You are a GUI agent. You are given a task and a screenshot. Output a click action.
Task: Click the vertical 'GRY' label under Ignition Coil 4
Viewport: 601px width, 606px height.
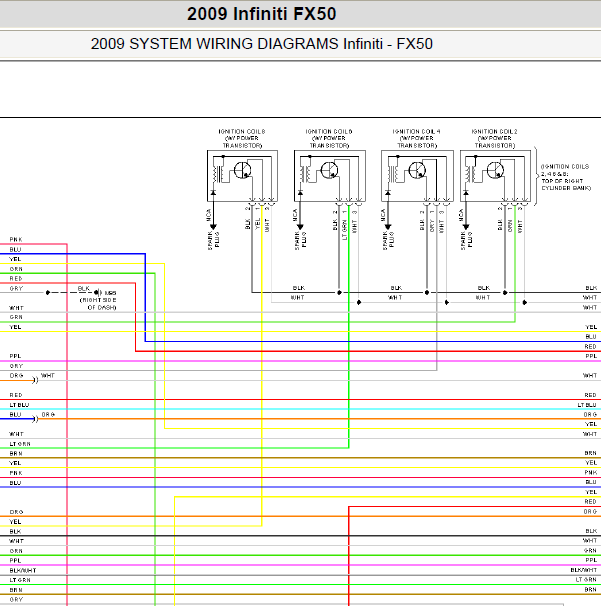(x=432, y=225)
